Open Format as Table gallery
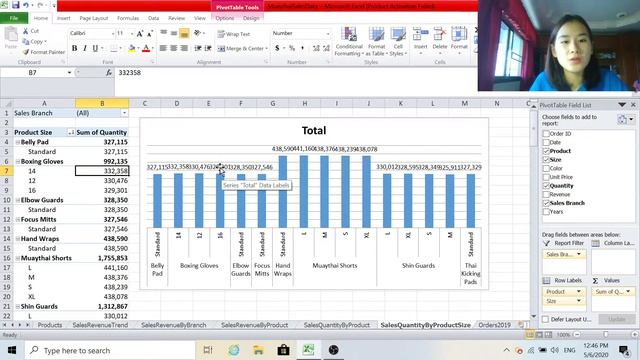Screen dimensions: 640x360 [376, 42]
